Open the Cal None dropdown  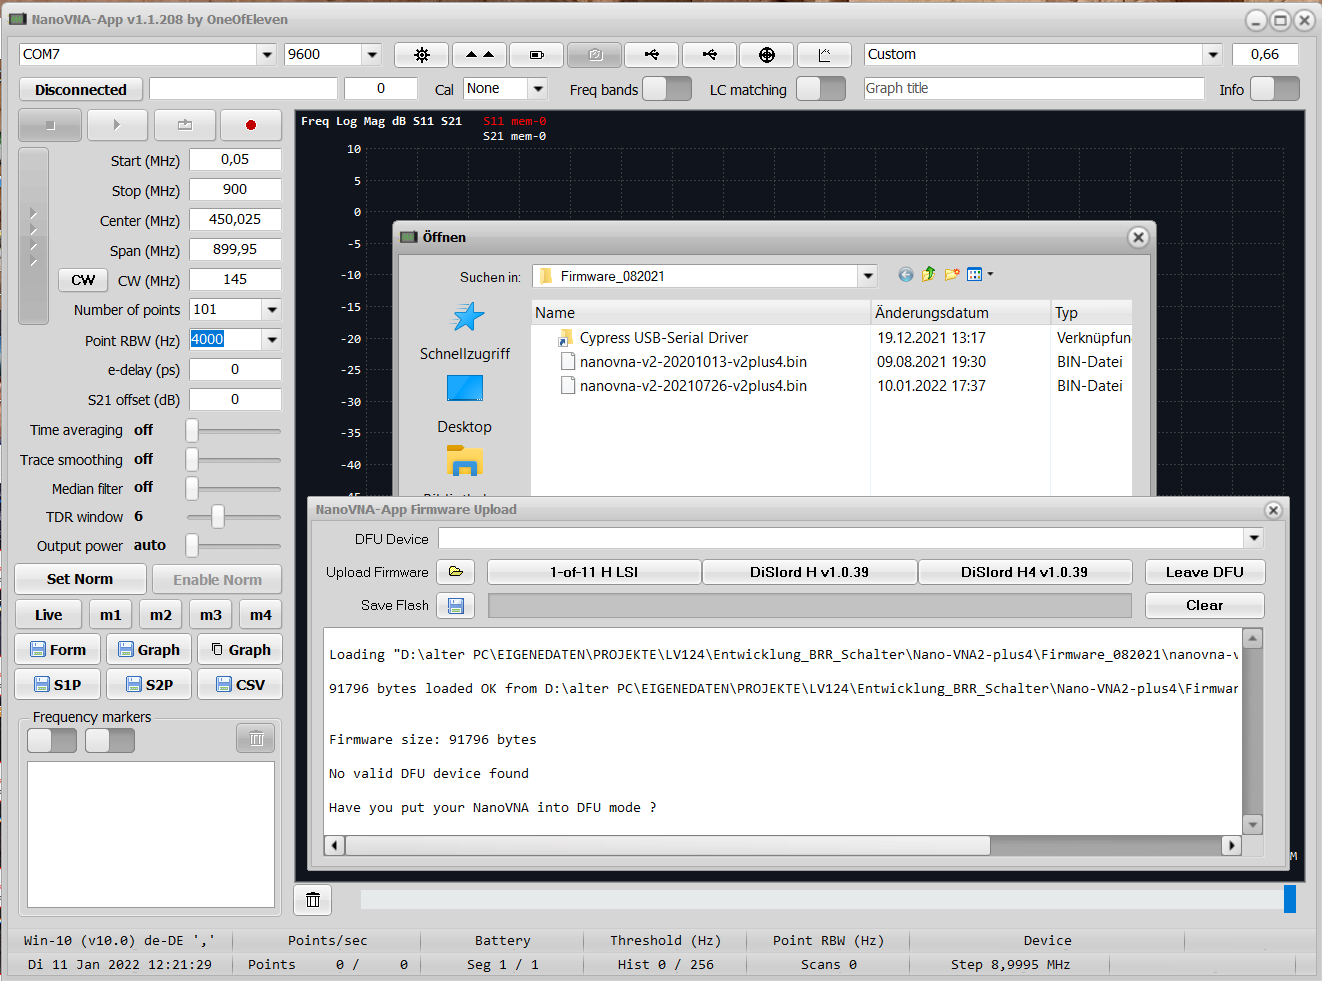coord(538,89)
